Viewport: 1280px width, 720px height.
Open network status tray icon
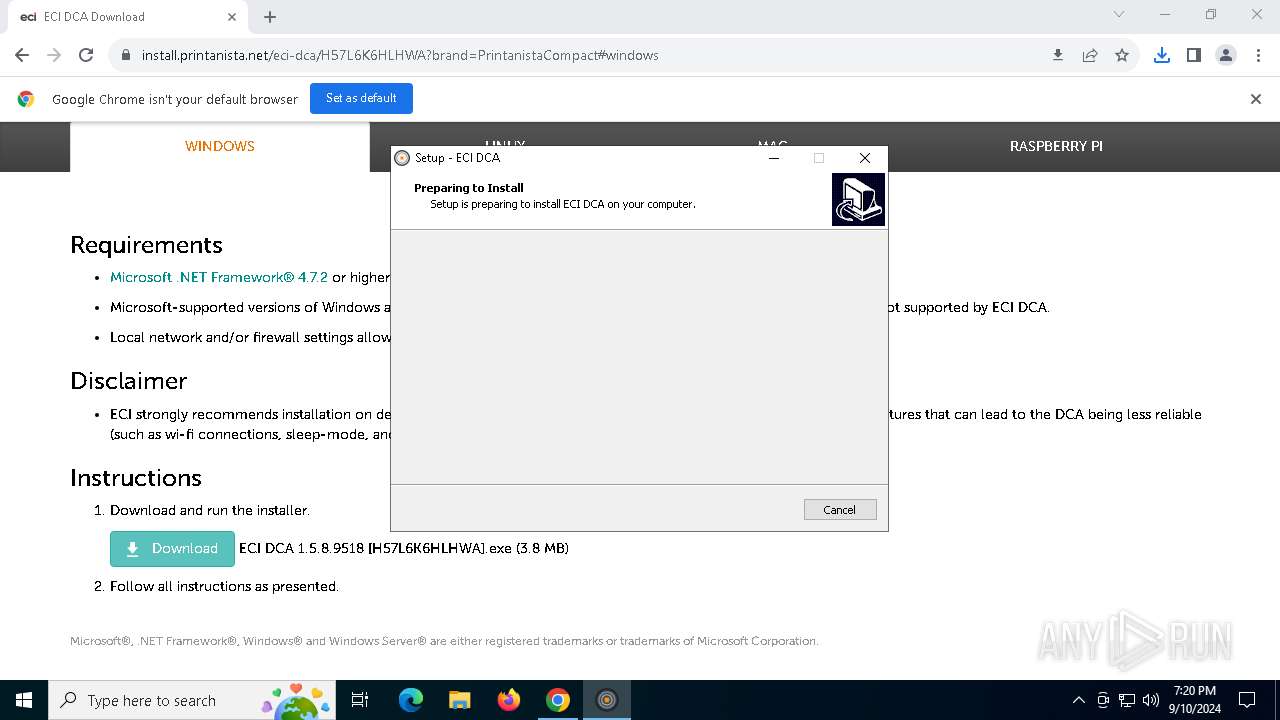pyautogui.click(x=1127, y=700)
